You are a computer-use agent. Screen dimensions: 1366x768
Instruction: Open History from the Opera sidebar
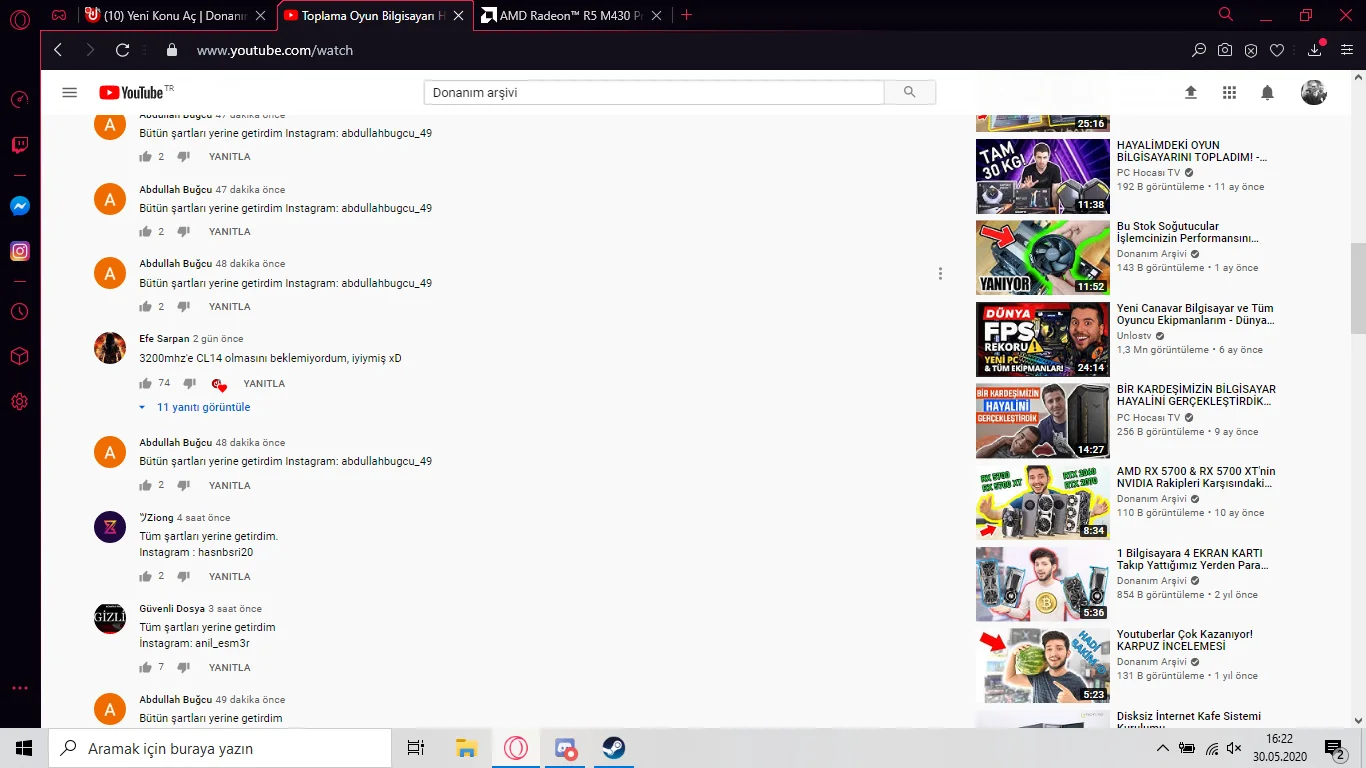[20, 311]
